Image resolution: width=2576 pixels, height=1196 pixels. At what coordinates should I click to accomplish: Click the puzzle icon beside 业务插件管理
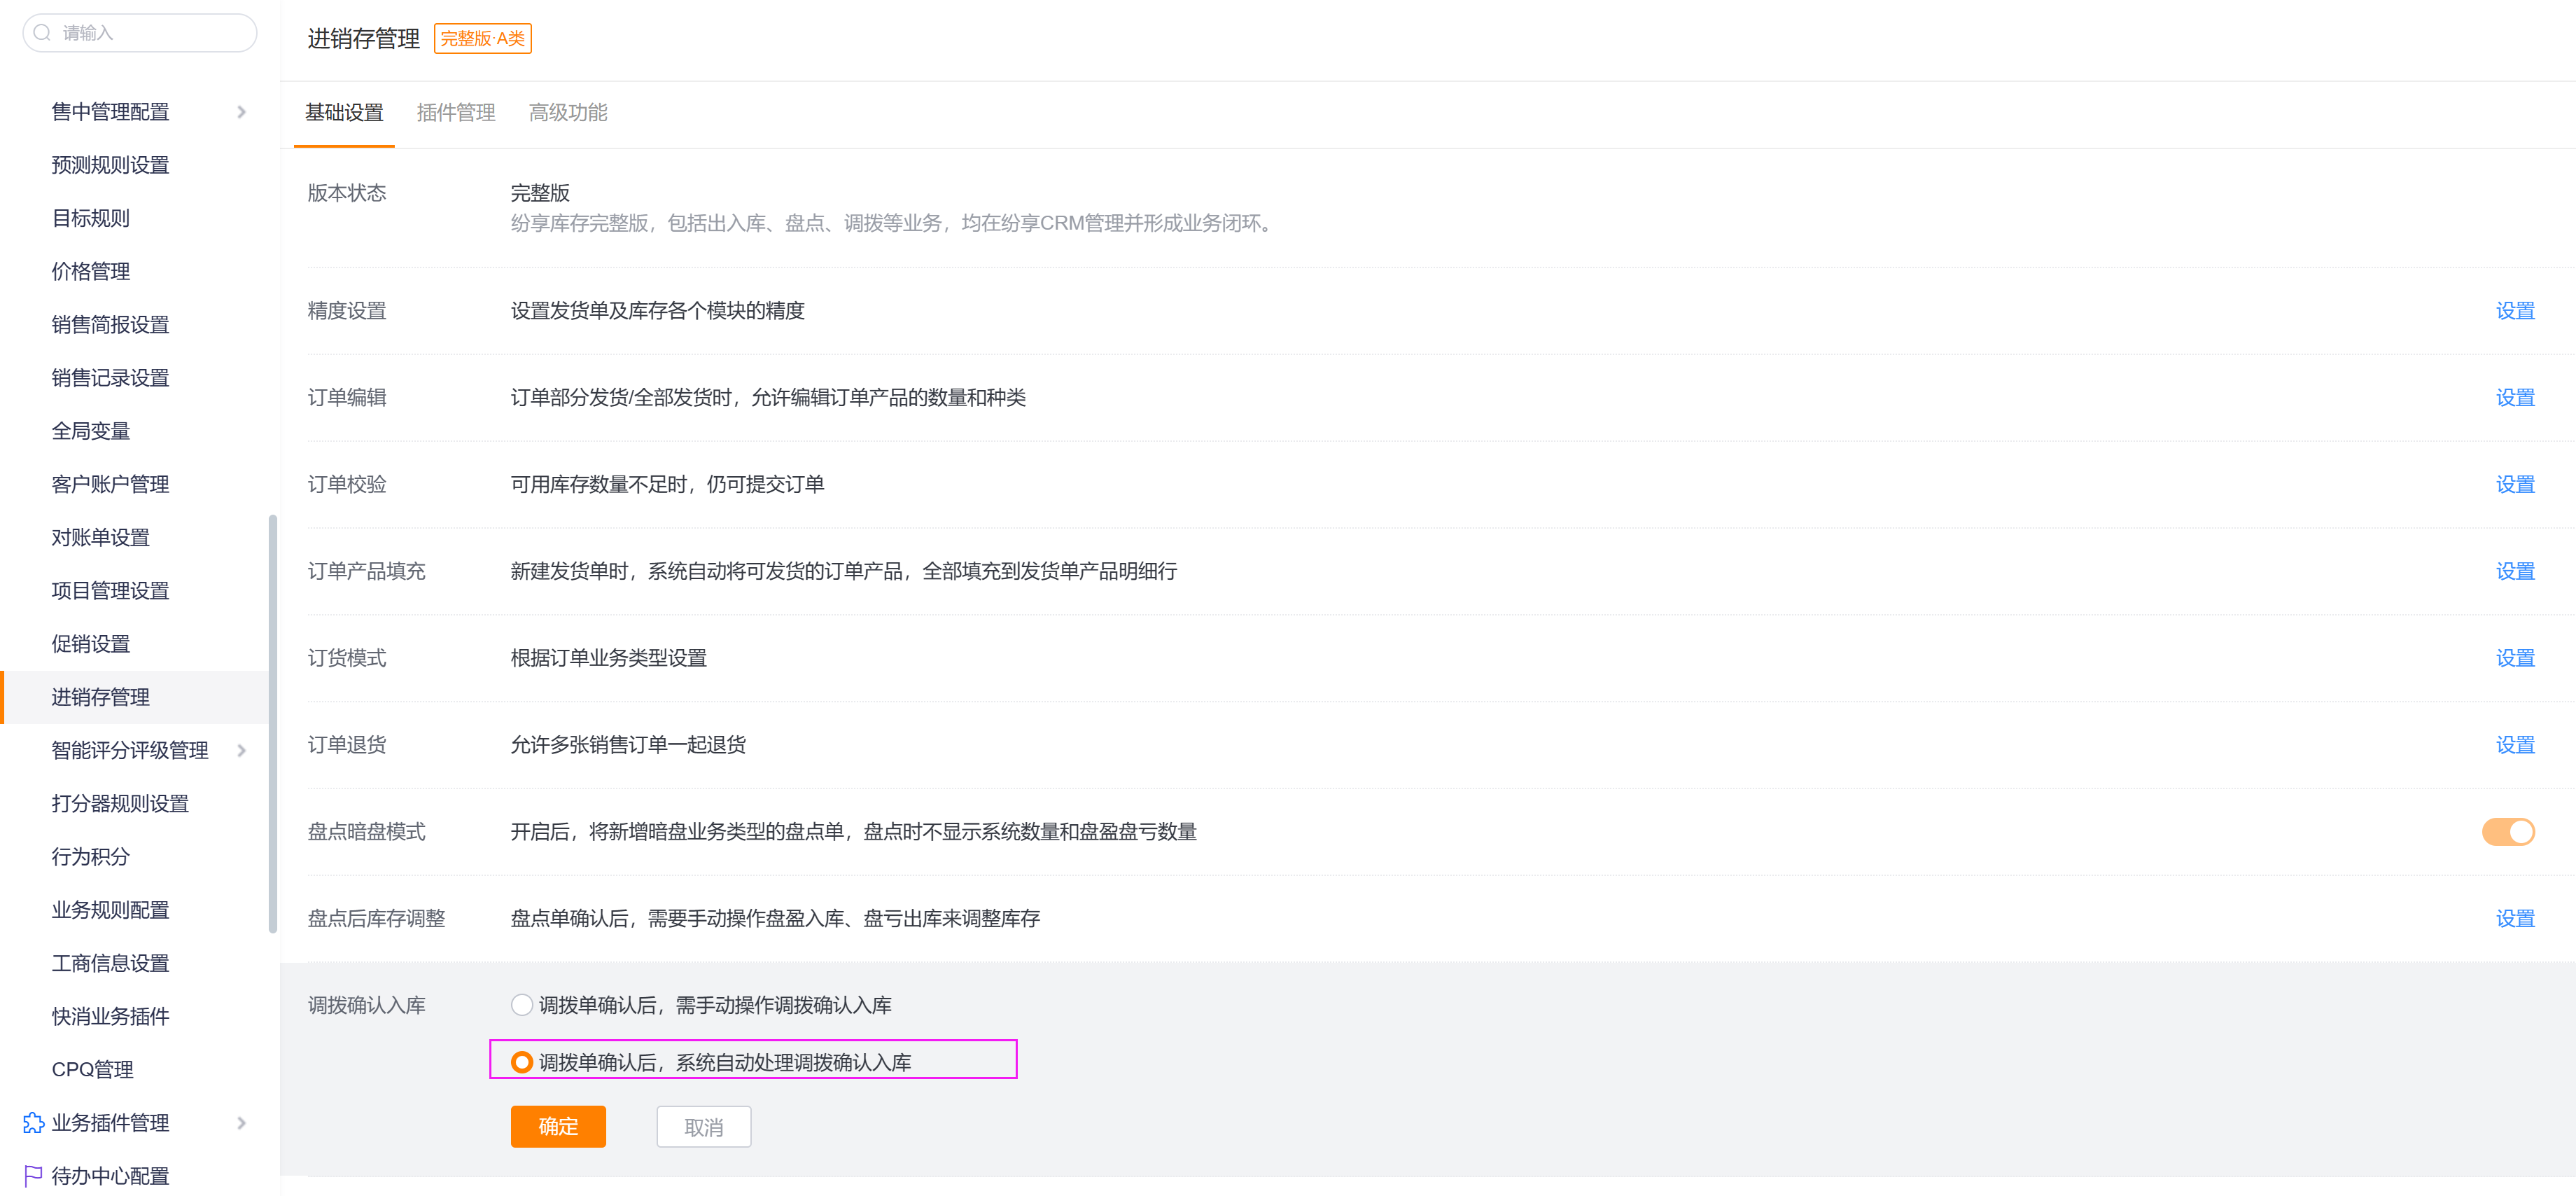point(33,1122)
